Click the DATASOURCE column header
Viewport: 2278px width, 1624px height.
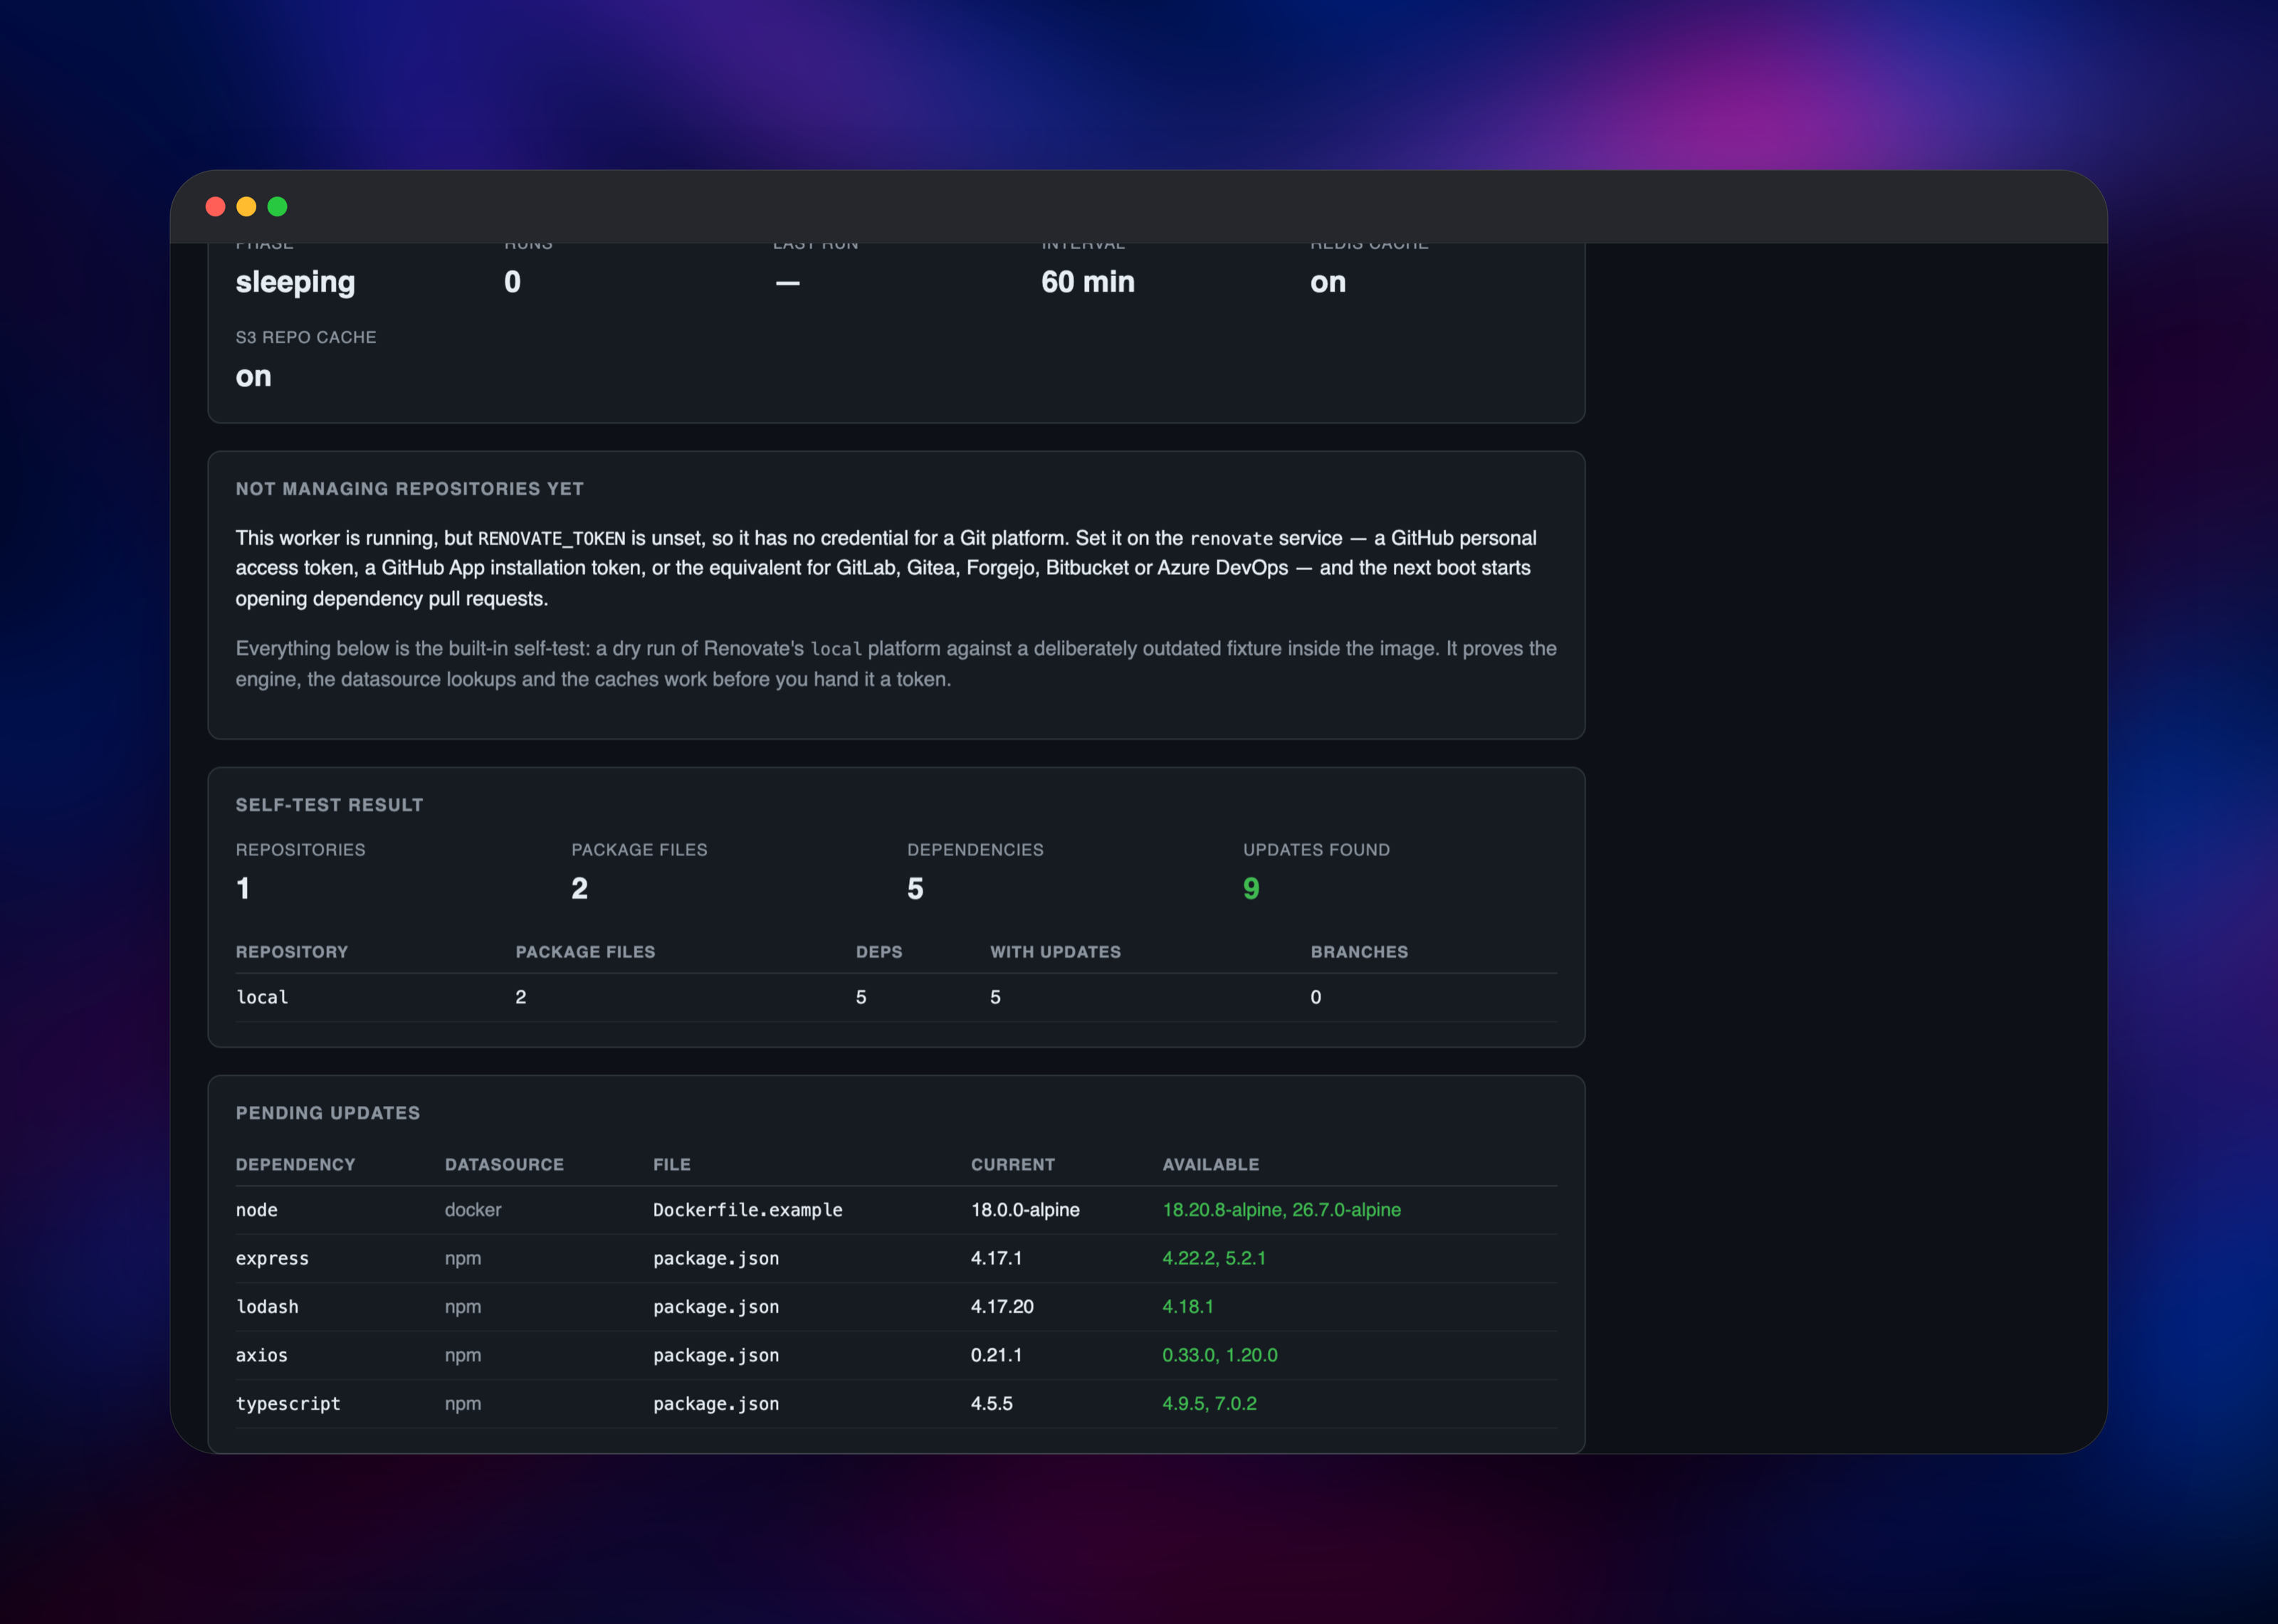[504, 1165]
